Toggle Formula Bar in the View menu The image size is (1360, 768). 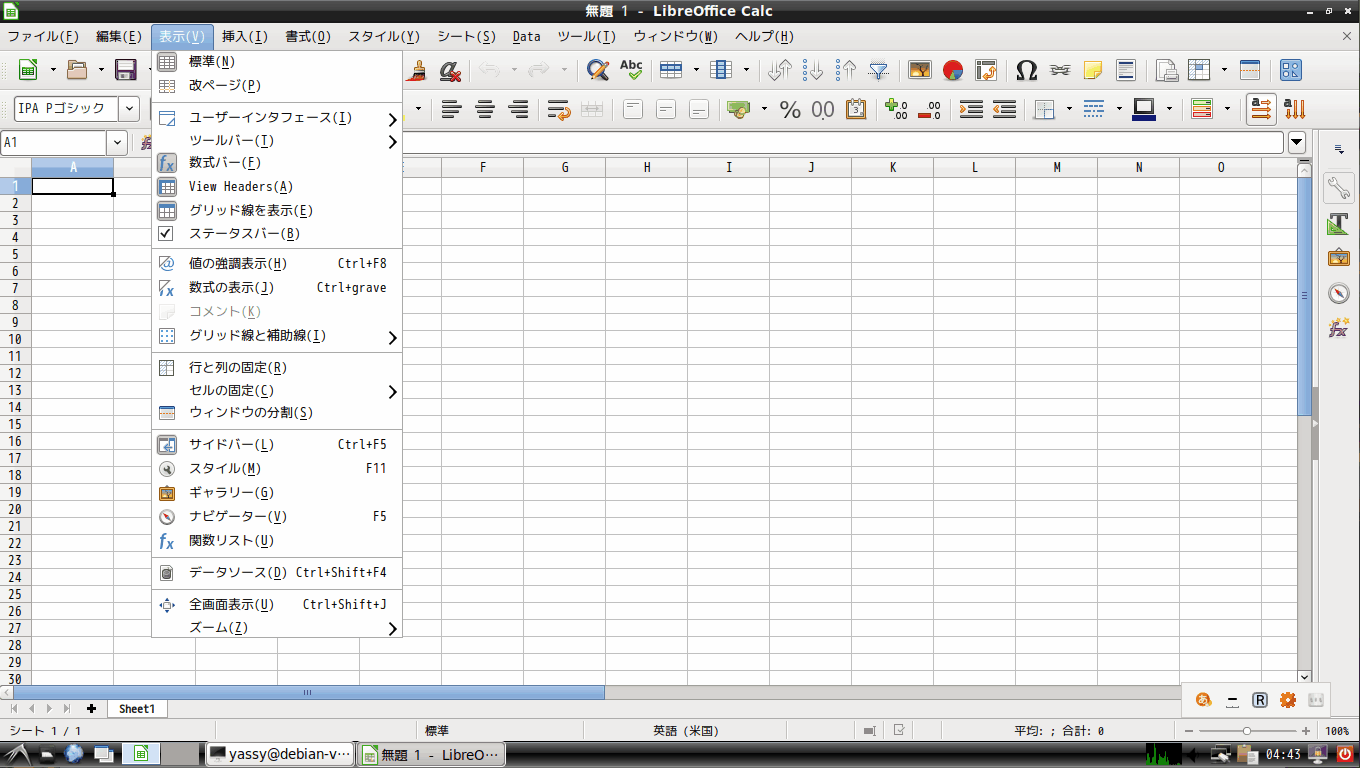277,162
